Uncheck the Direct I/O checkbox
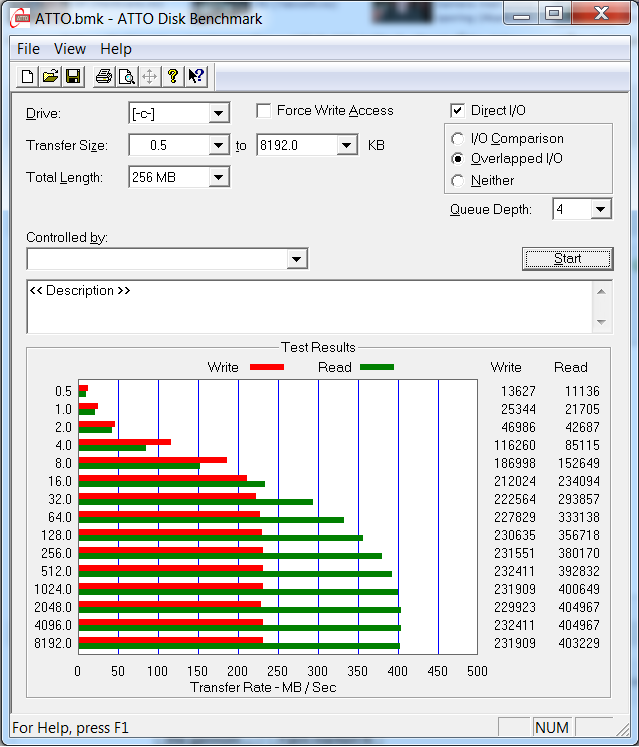Image resolution: width=639 pixels, height=747 pixels. pyautogui.click(x=457, y=111)
